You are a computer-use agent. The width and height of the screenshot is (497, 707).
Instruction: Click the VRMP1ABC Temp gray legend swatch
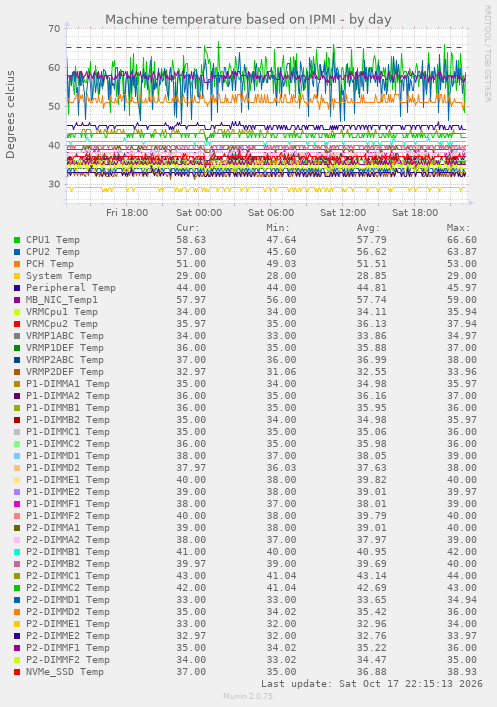[x=17, y=336]
